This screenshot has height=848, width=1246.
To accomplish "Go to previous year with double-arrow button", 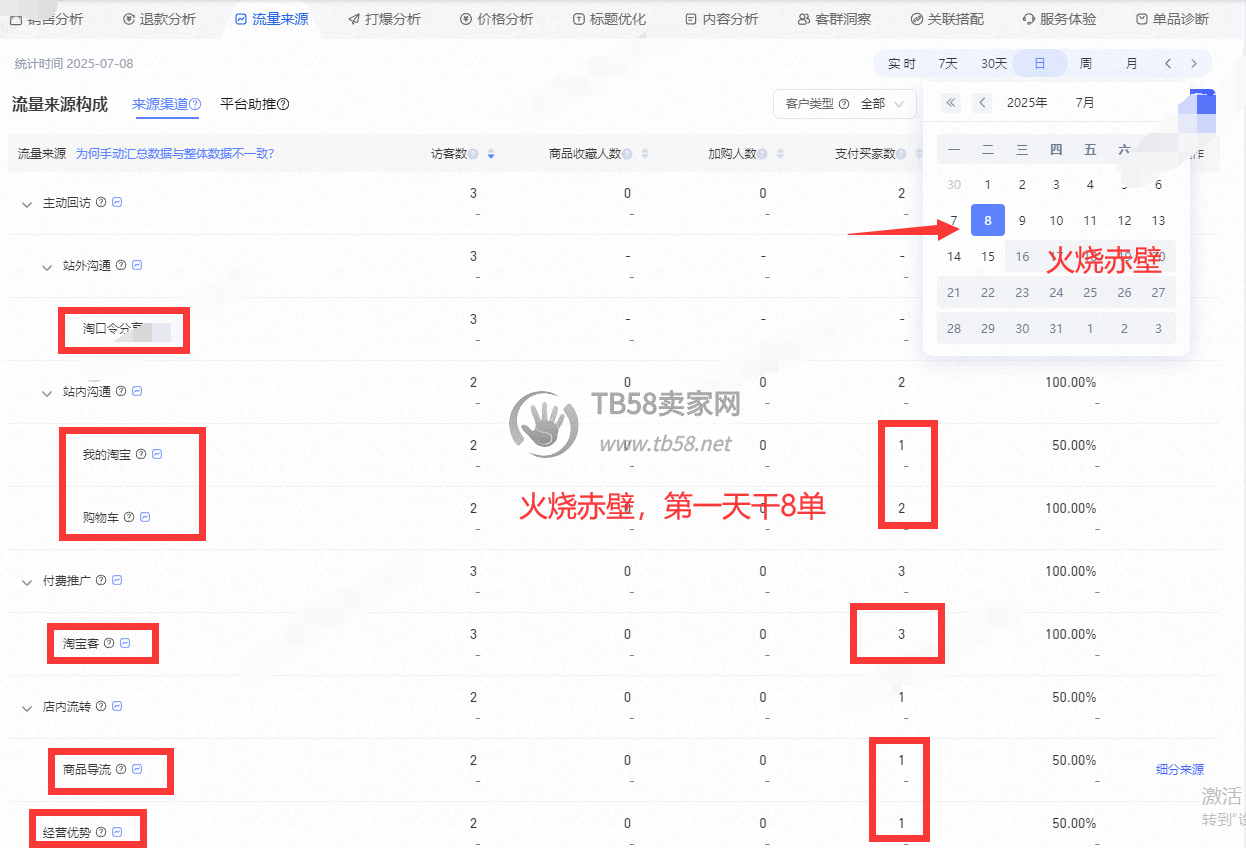I will coord(951,102).
